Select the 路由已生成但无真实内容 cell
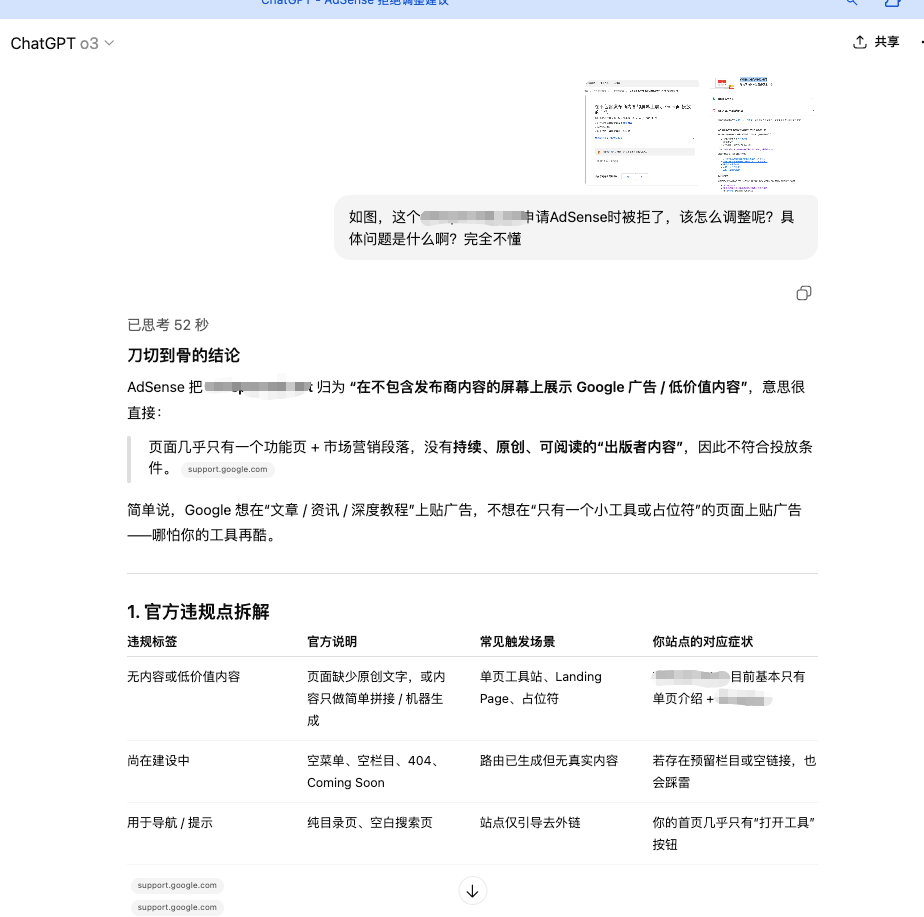The height and width of the screenshot is (917, 924). 549,761
